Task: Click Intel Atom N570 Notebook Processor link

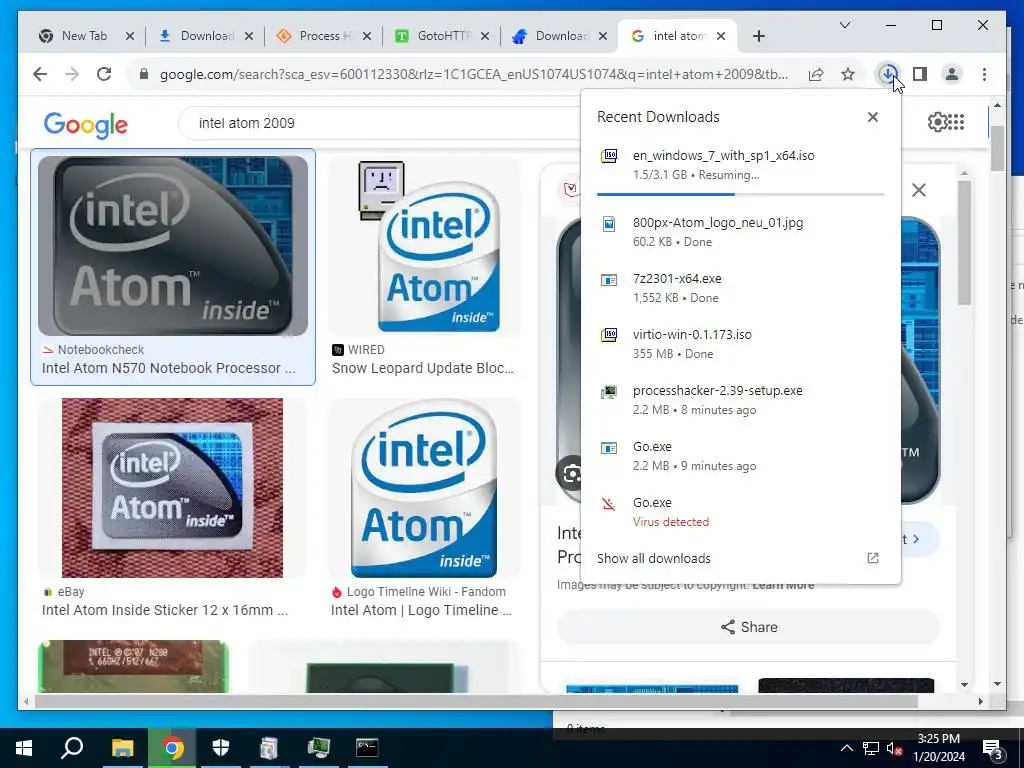Action: (168, 368)
